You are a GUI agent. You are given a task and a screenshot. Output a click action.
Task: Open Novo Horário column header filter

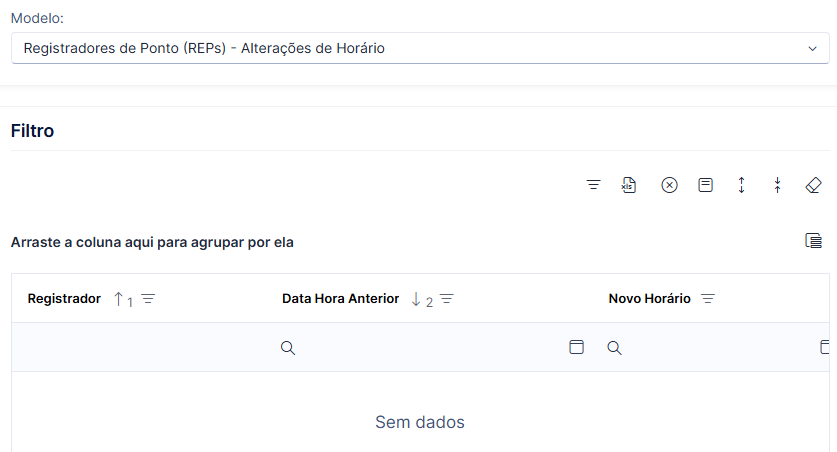point(708,299)
